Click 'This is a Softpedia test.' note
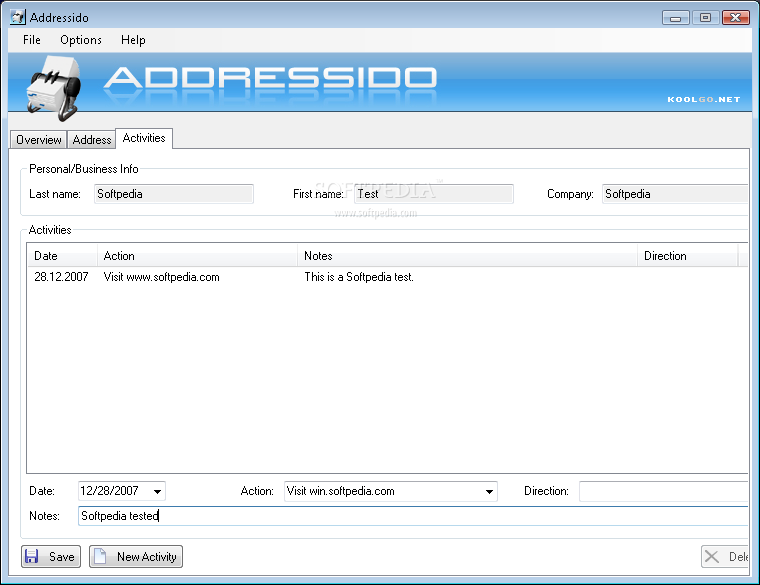Screen dimensions: 760x585 click(359, 277)
